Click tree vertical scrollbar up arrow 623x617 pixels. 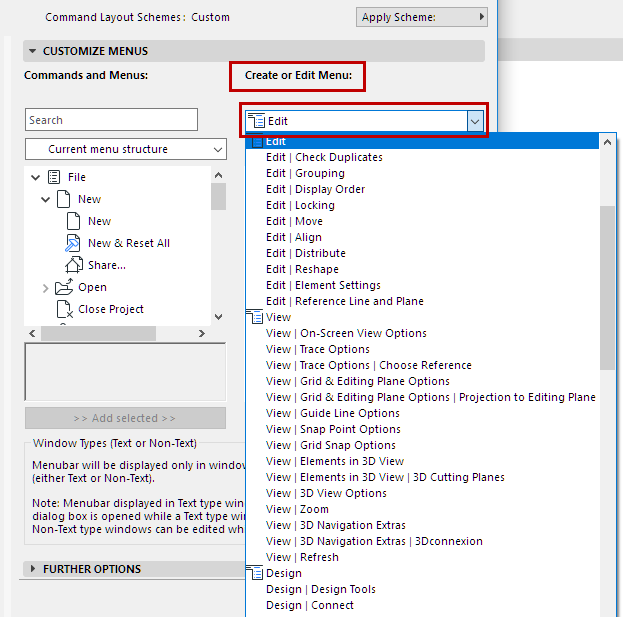(x=219, y=175)
